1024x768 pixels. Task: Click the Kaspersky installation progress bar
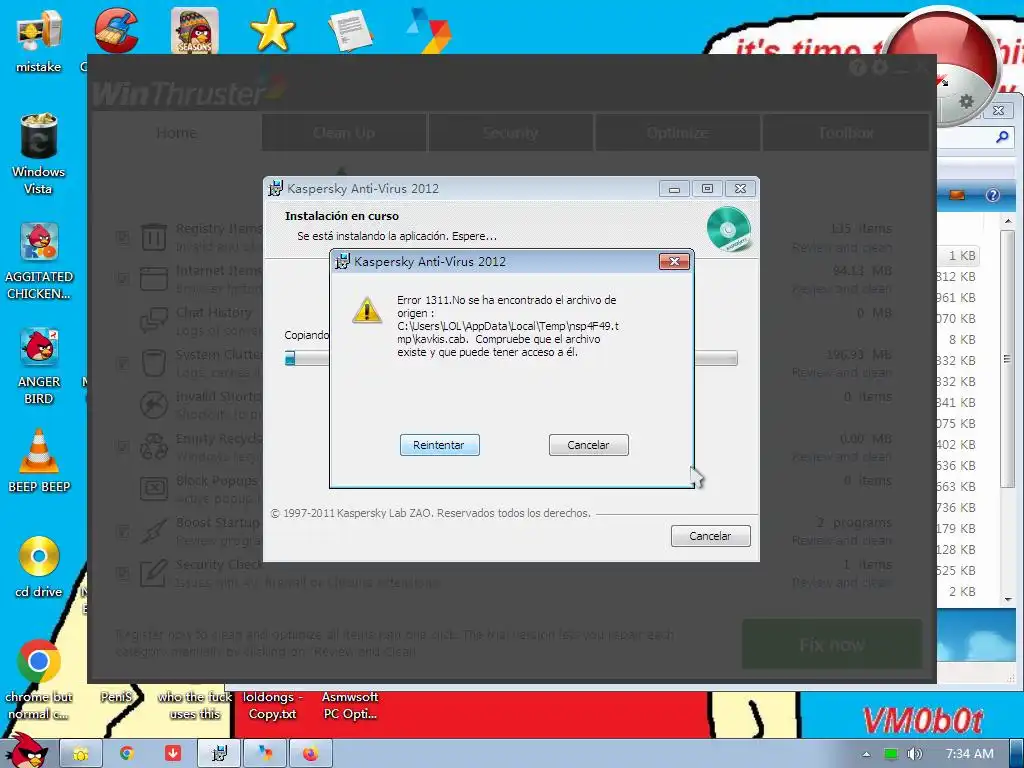511,358
